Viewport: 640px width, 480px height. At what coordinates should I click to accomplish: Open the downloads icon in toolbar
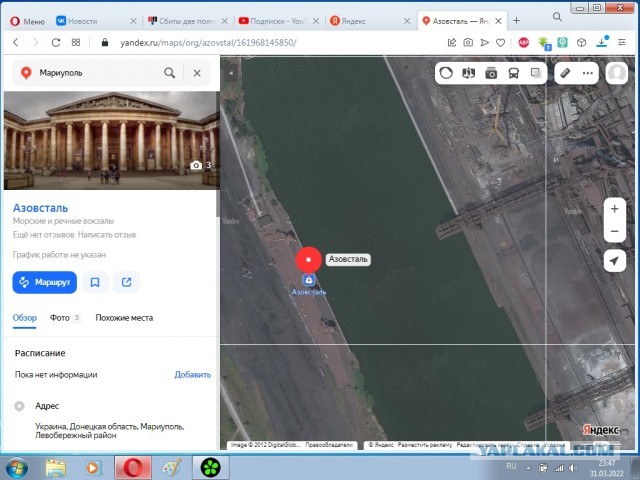[x=602, y=42]
